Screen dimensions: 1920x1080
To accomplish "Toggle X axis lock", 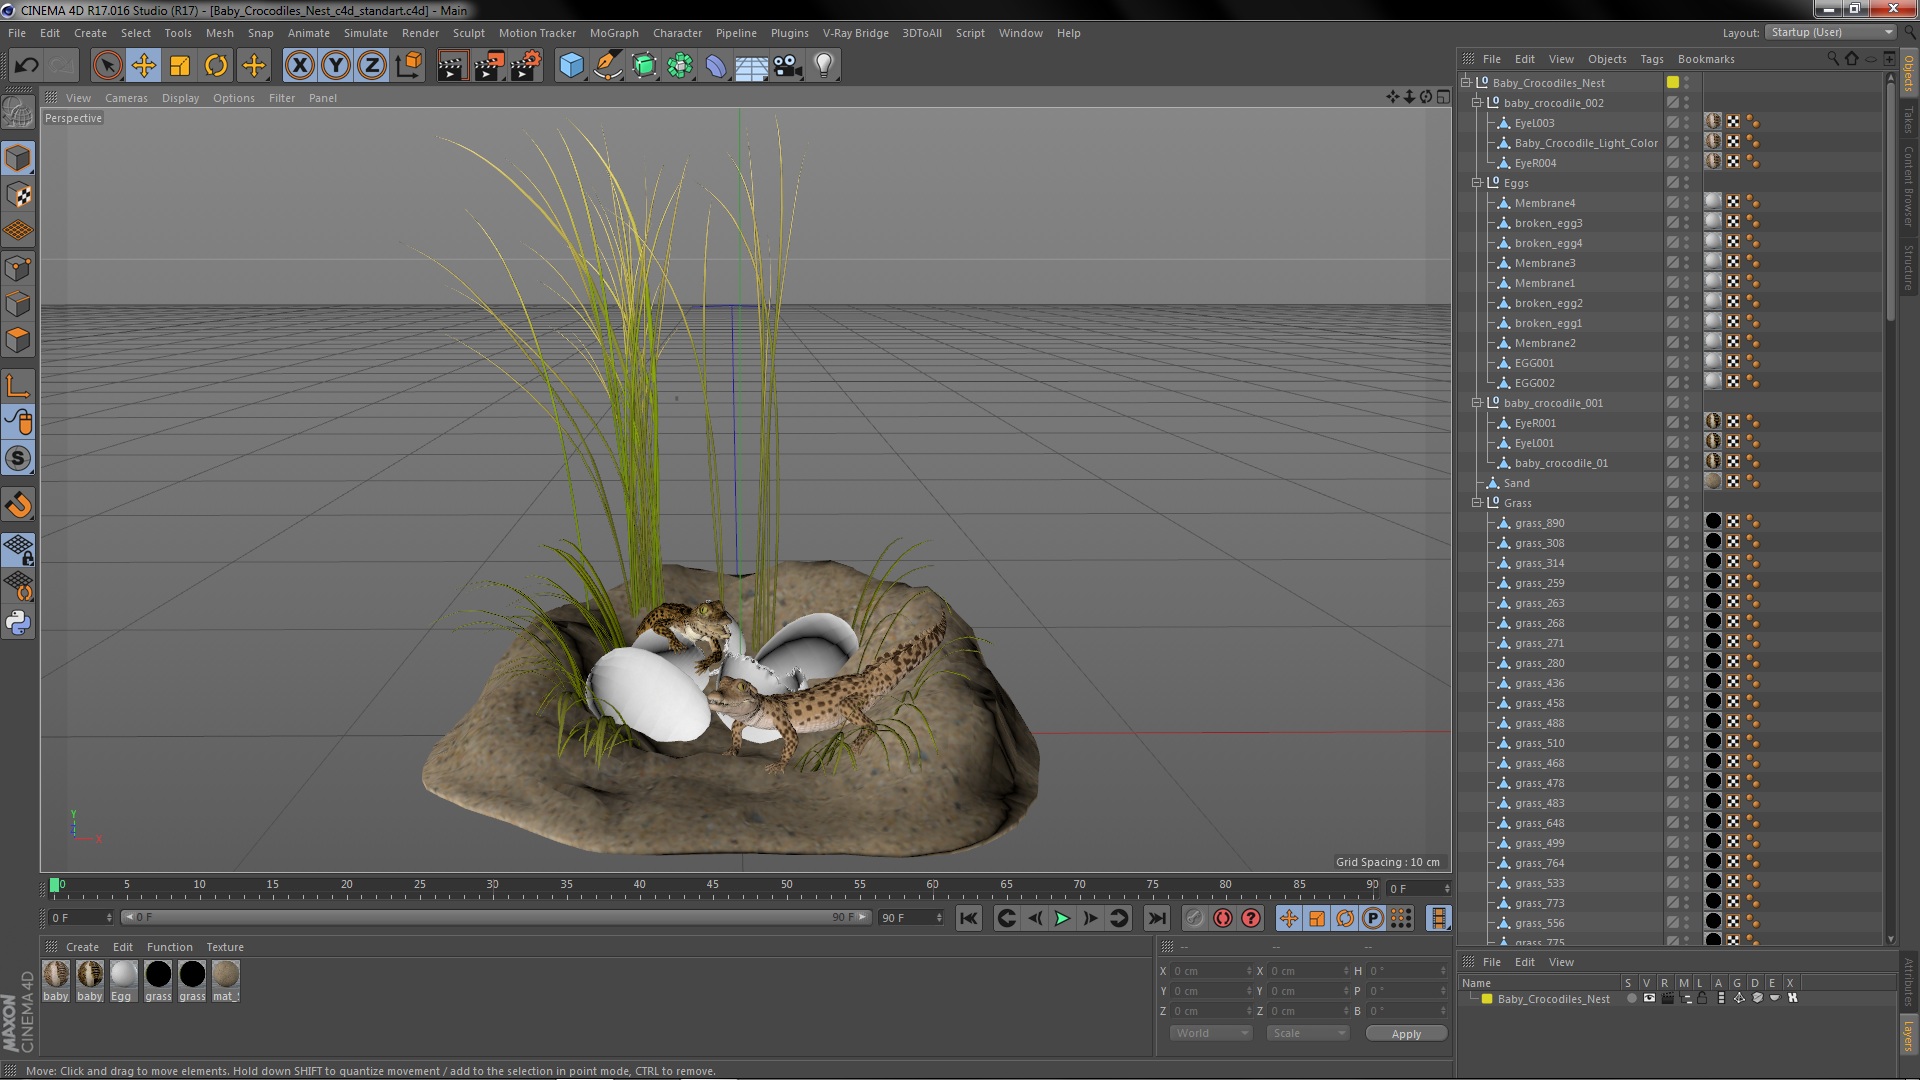I will (299, 66).
